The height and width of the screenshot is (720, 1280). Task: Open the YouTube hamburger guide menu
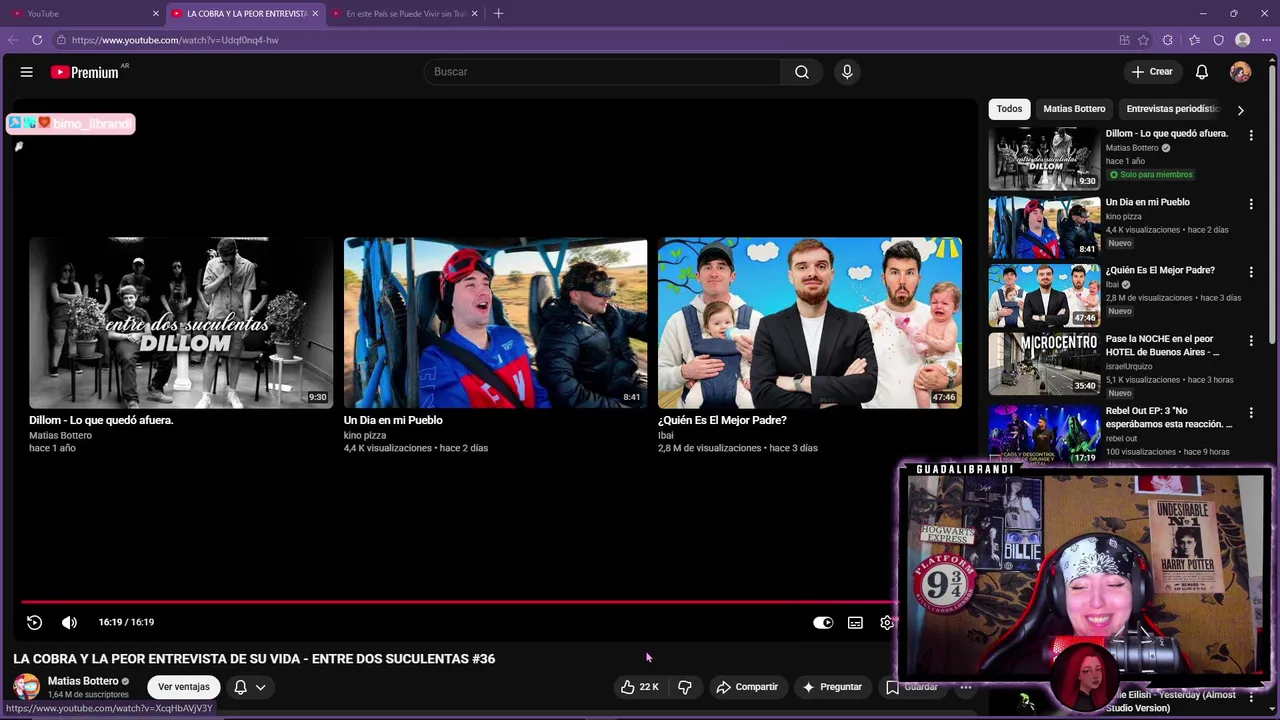click(x=27, y=72)
